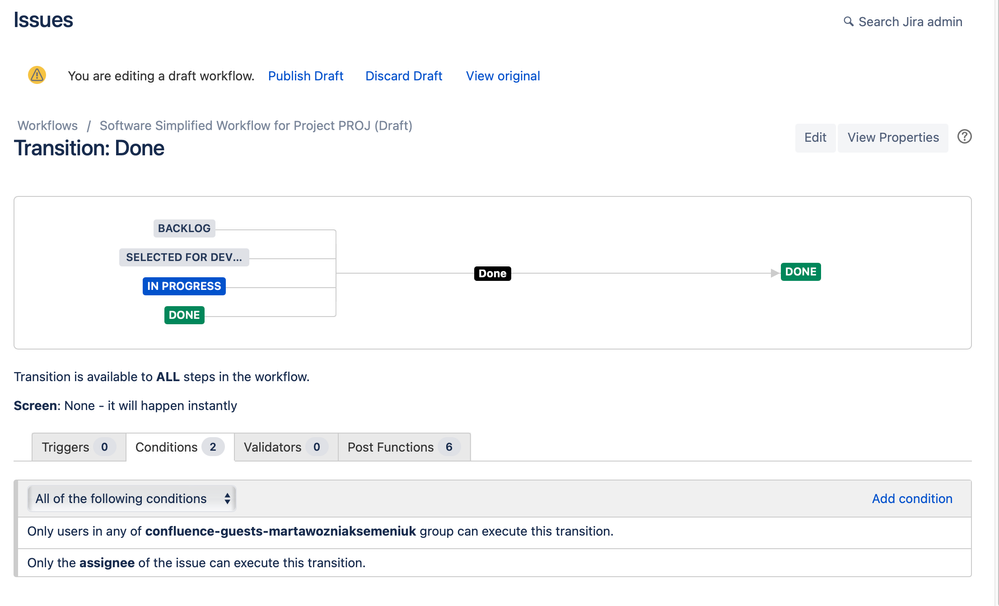
Task: Open the Software Simplified Workflow breadcrumb
Action: (255, 126)
